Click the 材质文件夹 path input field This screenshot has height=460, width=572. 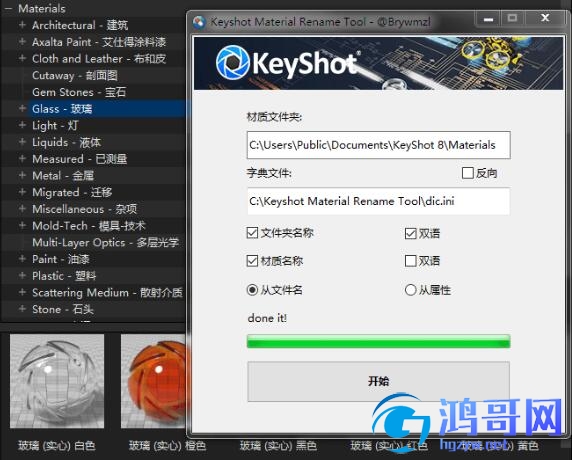[378, 145]
